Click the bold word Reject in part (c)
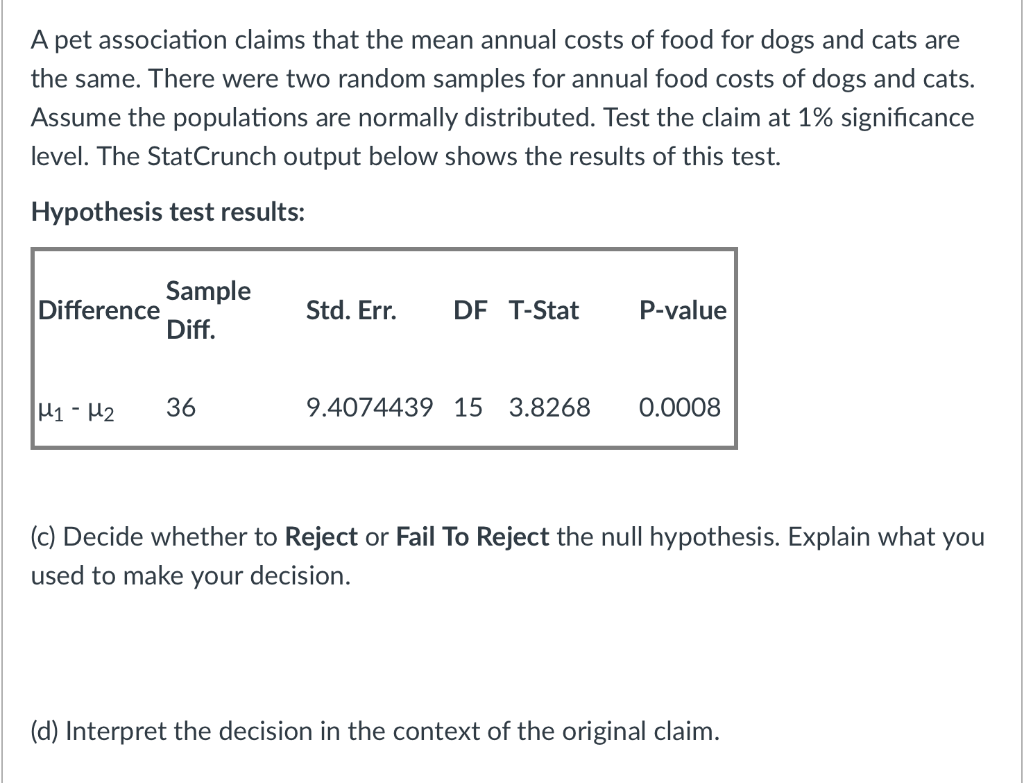The height and width of the screenshot is (783, 1024). pos(321,537)
